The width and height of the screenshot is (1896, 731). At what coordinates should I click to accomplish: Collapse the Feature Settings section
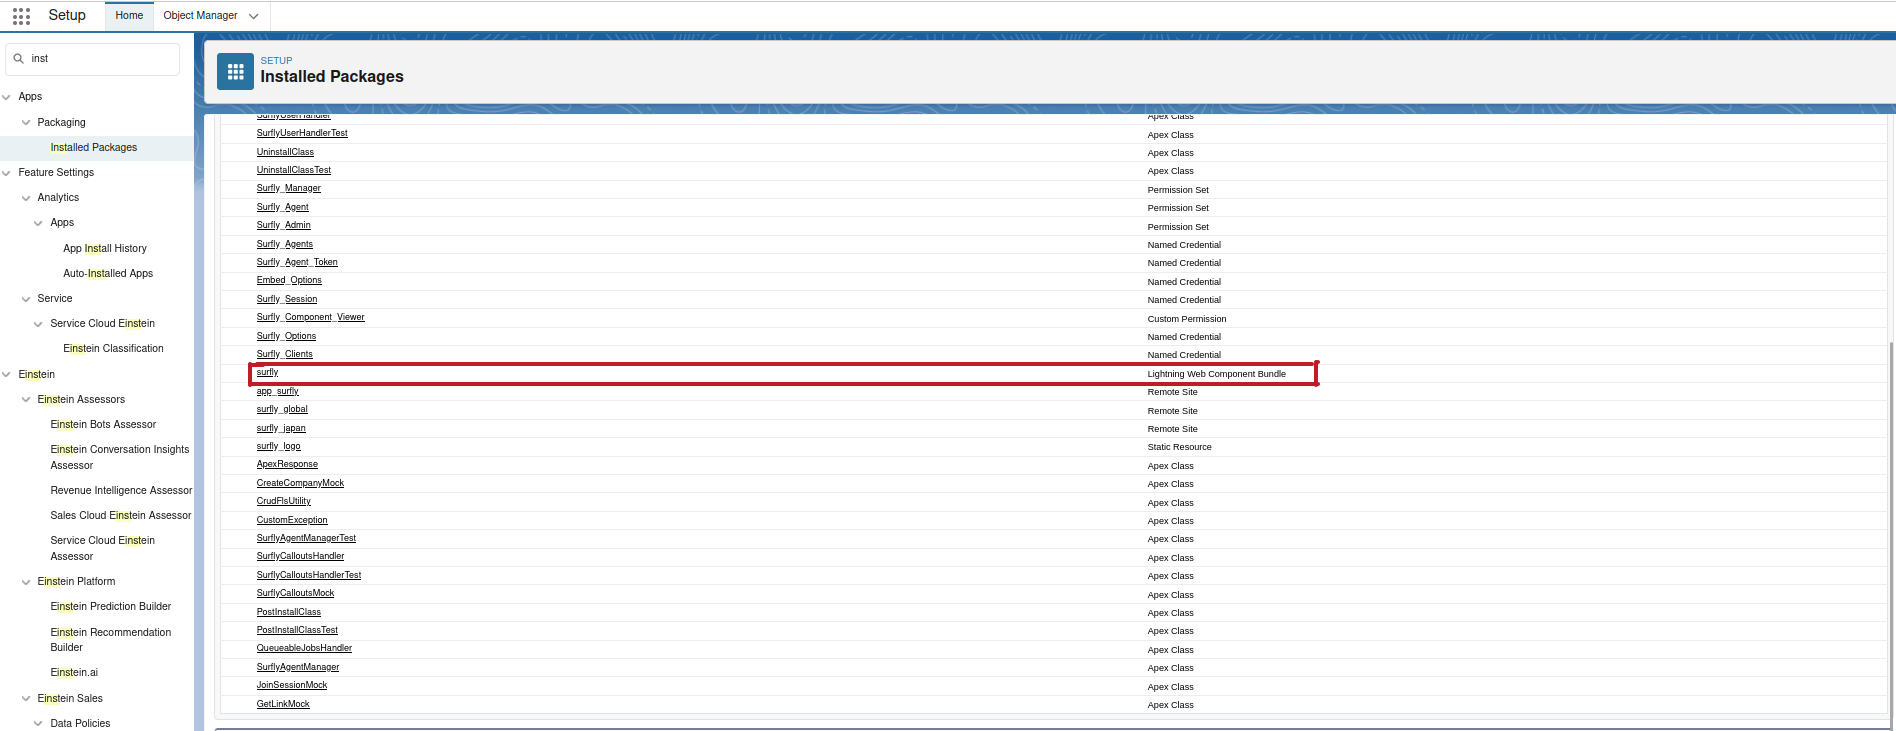click(x=7, y=173)
